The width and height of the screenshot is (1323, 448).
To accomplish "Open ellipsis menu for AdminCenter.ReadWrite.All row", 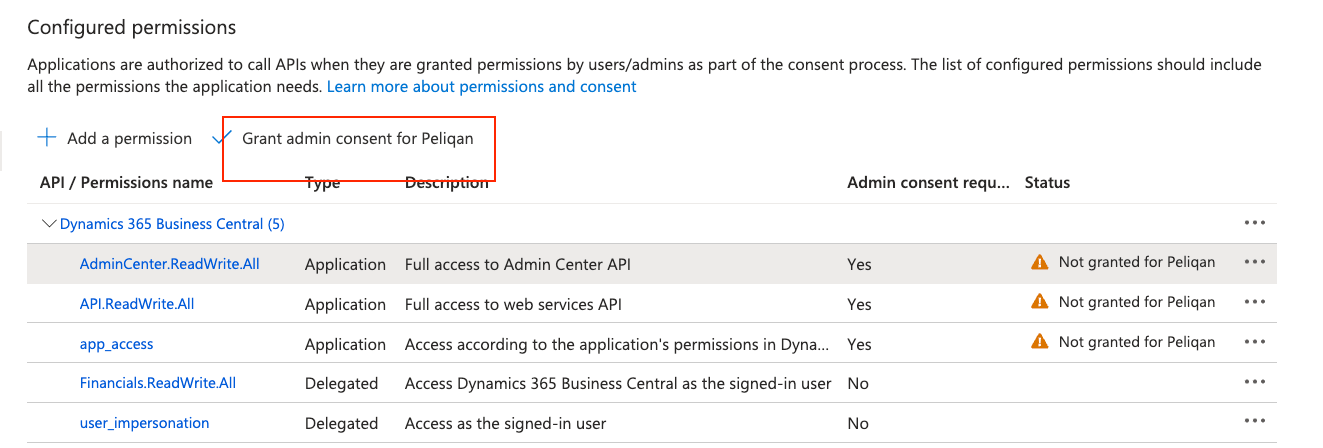I will [x=1255, y=262].
